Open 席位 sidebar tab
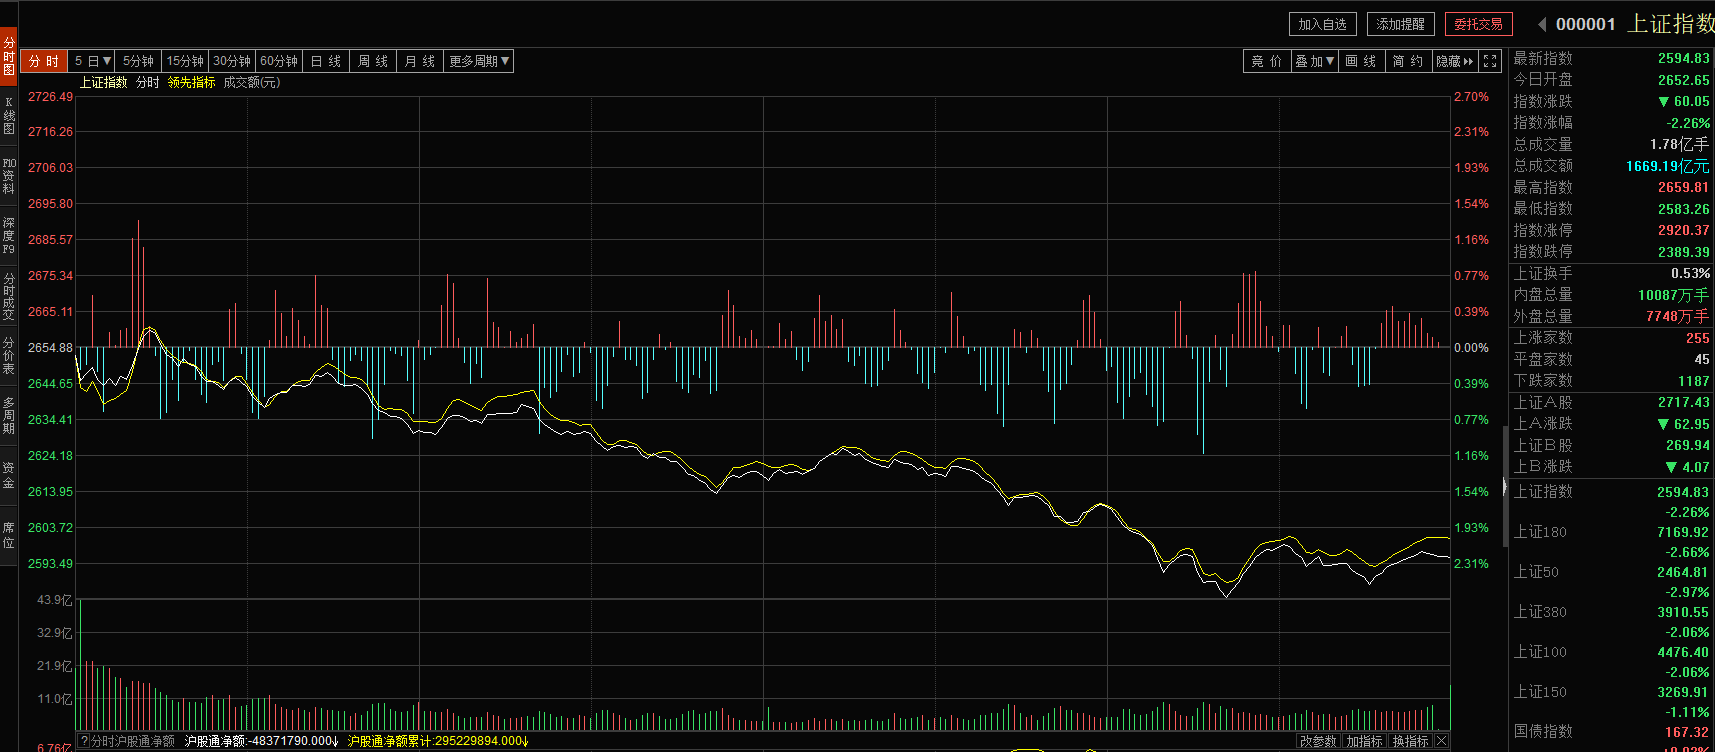The width and height of the screenshot is (1715, 752). (x=9, y=535)
